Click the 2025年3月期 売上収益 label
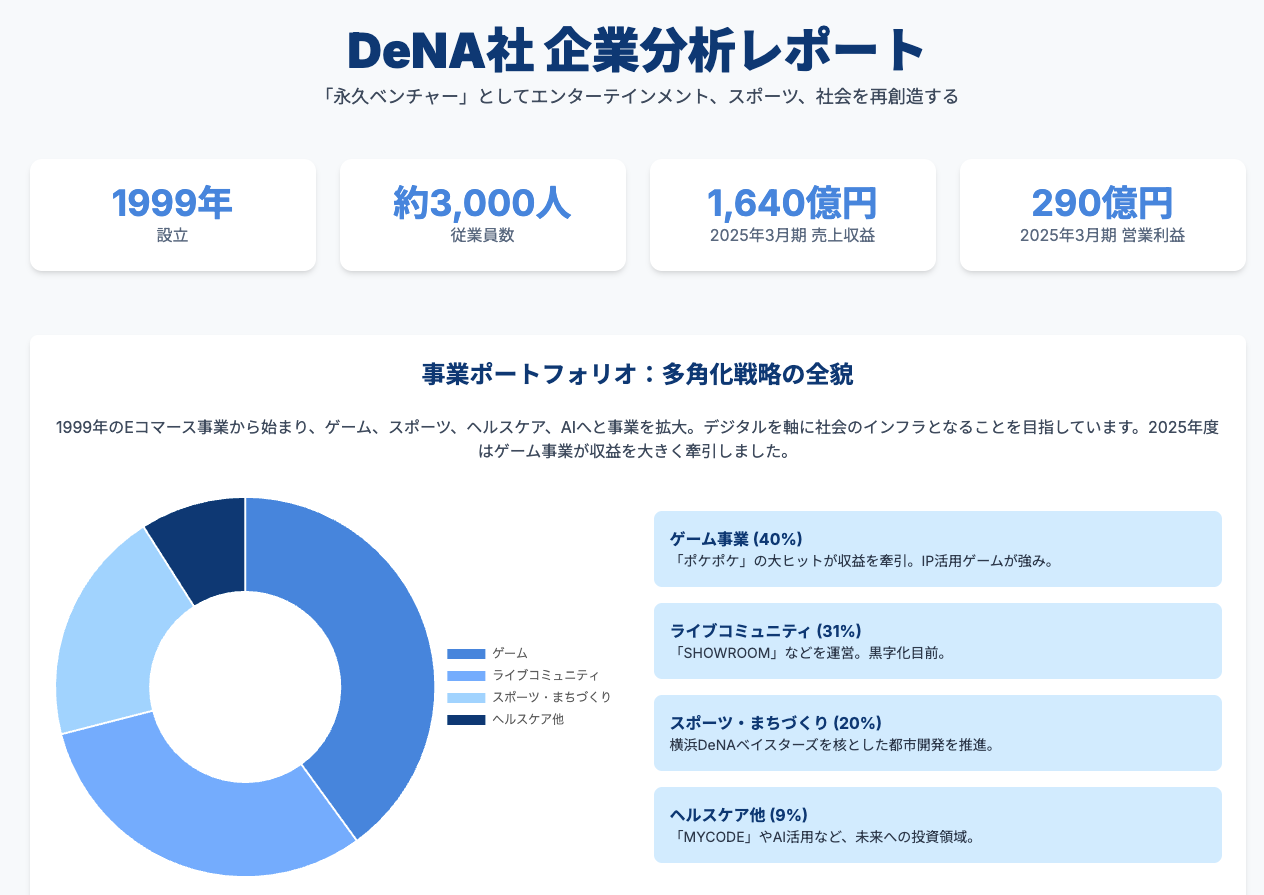This screenshot has height=895, width=1264. click(793, 237)
